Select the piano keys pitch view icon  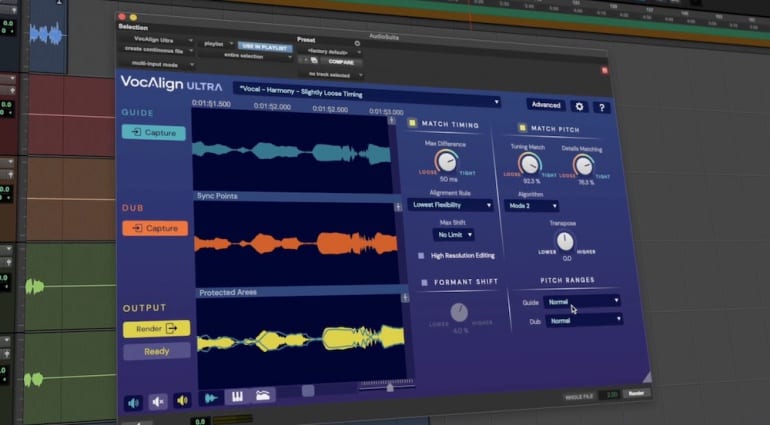pos(237,397)
